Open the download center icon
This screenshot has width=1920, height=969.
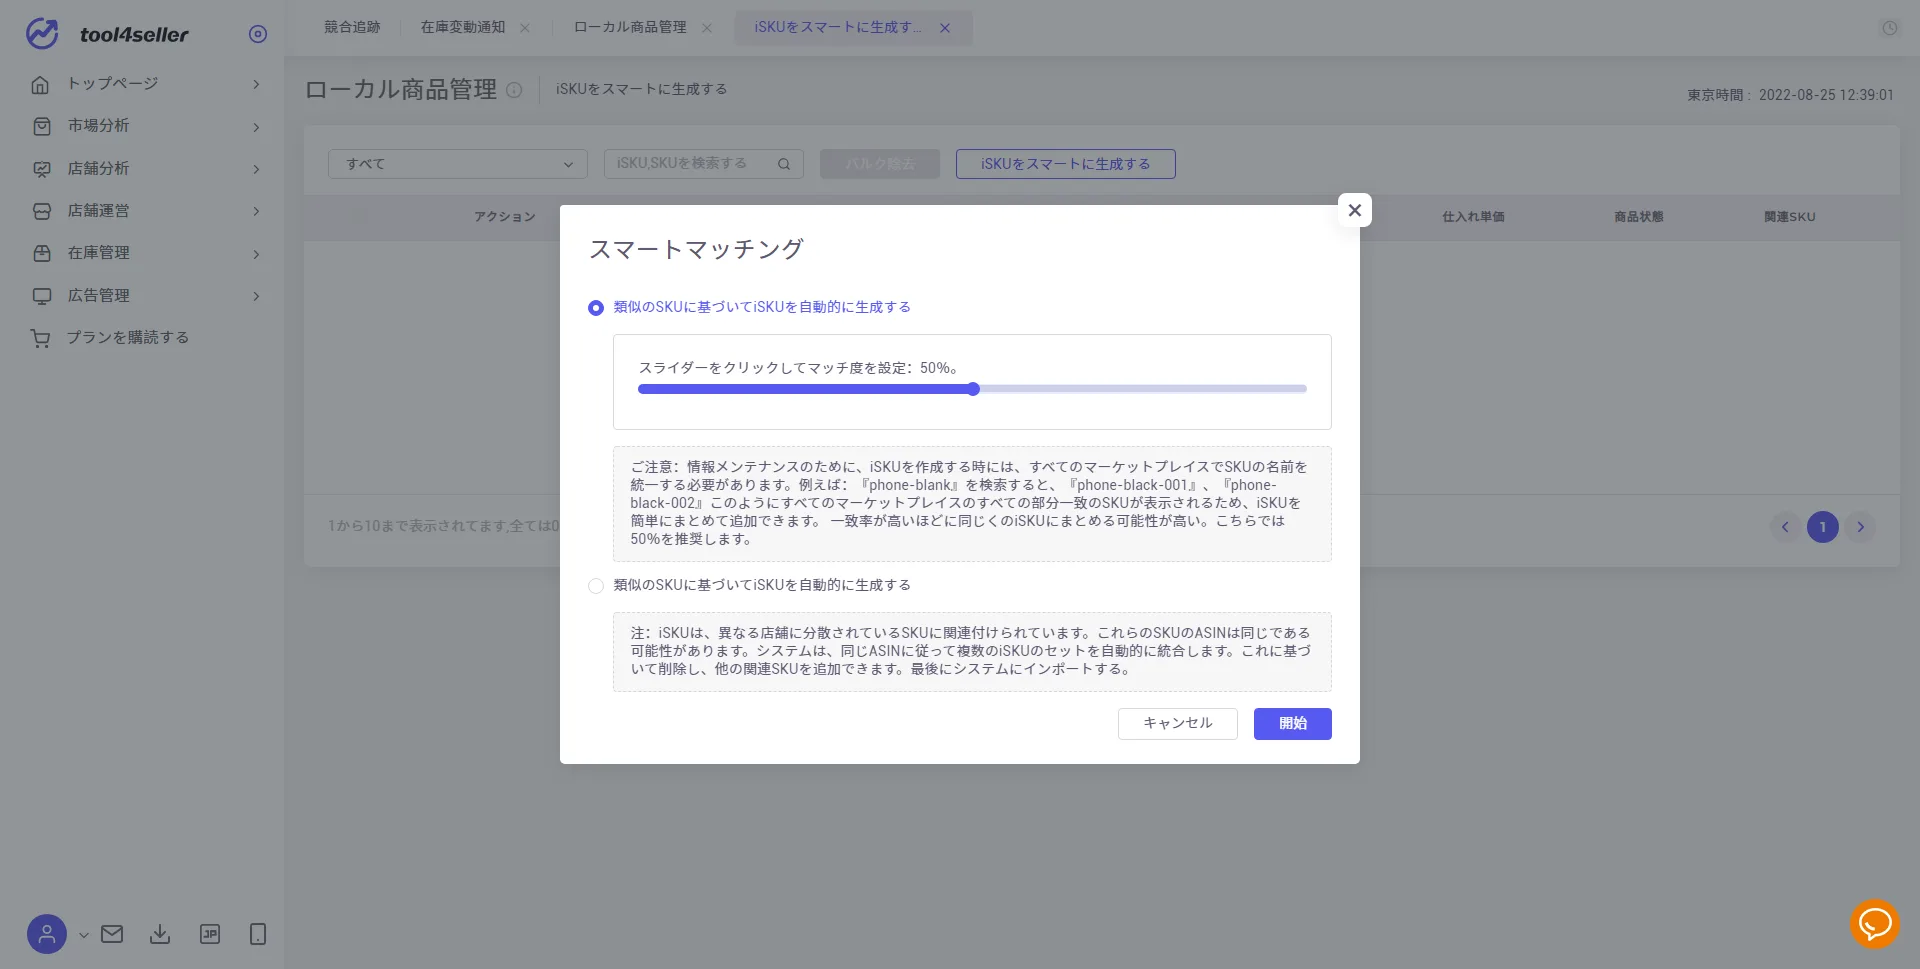160,934
